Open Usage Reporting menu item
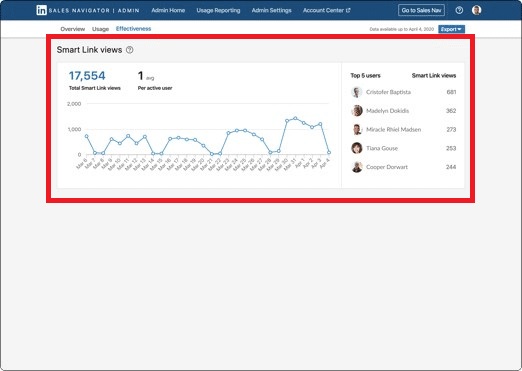The height and width of the screenshot is (371, 522). 218,10
